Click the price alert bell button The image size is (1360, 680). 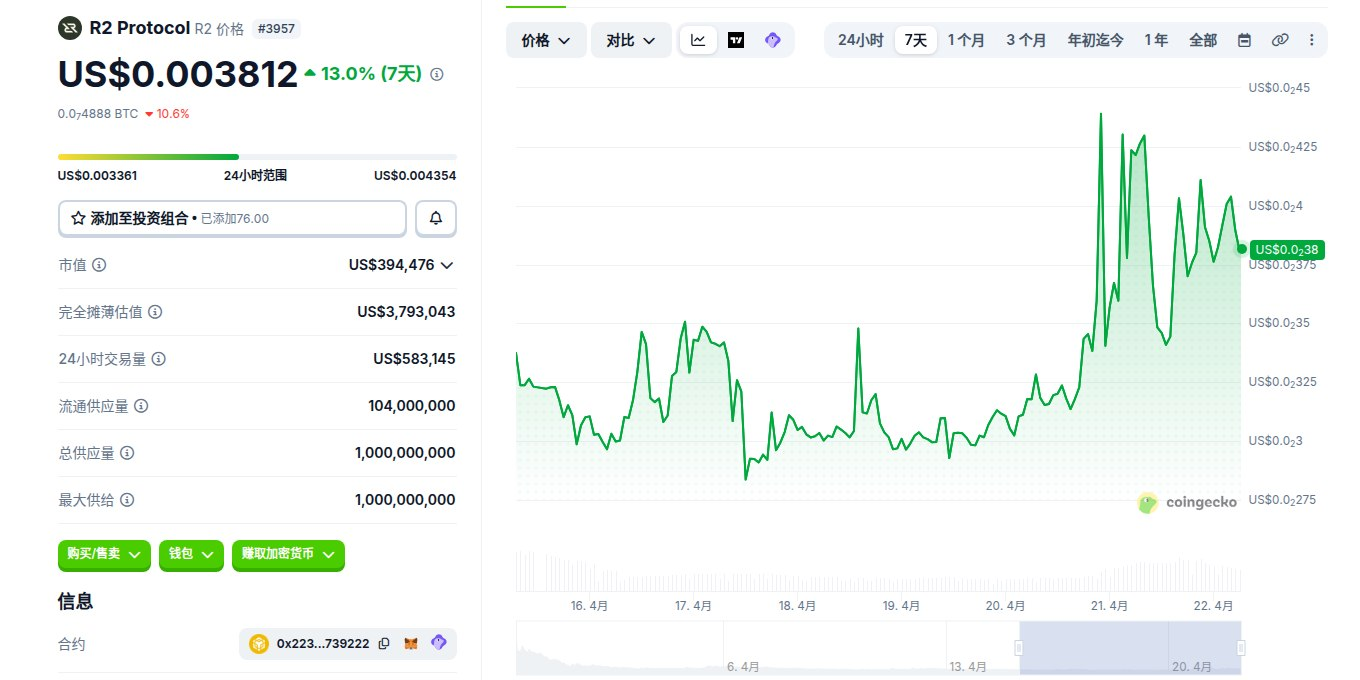(x=436, y=218)
